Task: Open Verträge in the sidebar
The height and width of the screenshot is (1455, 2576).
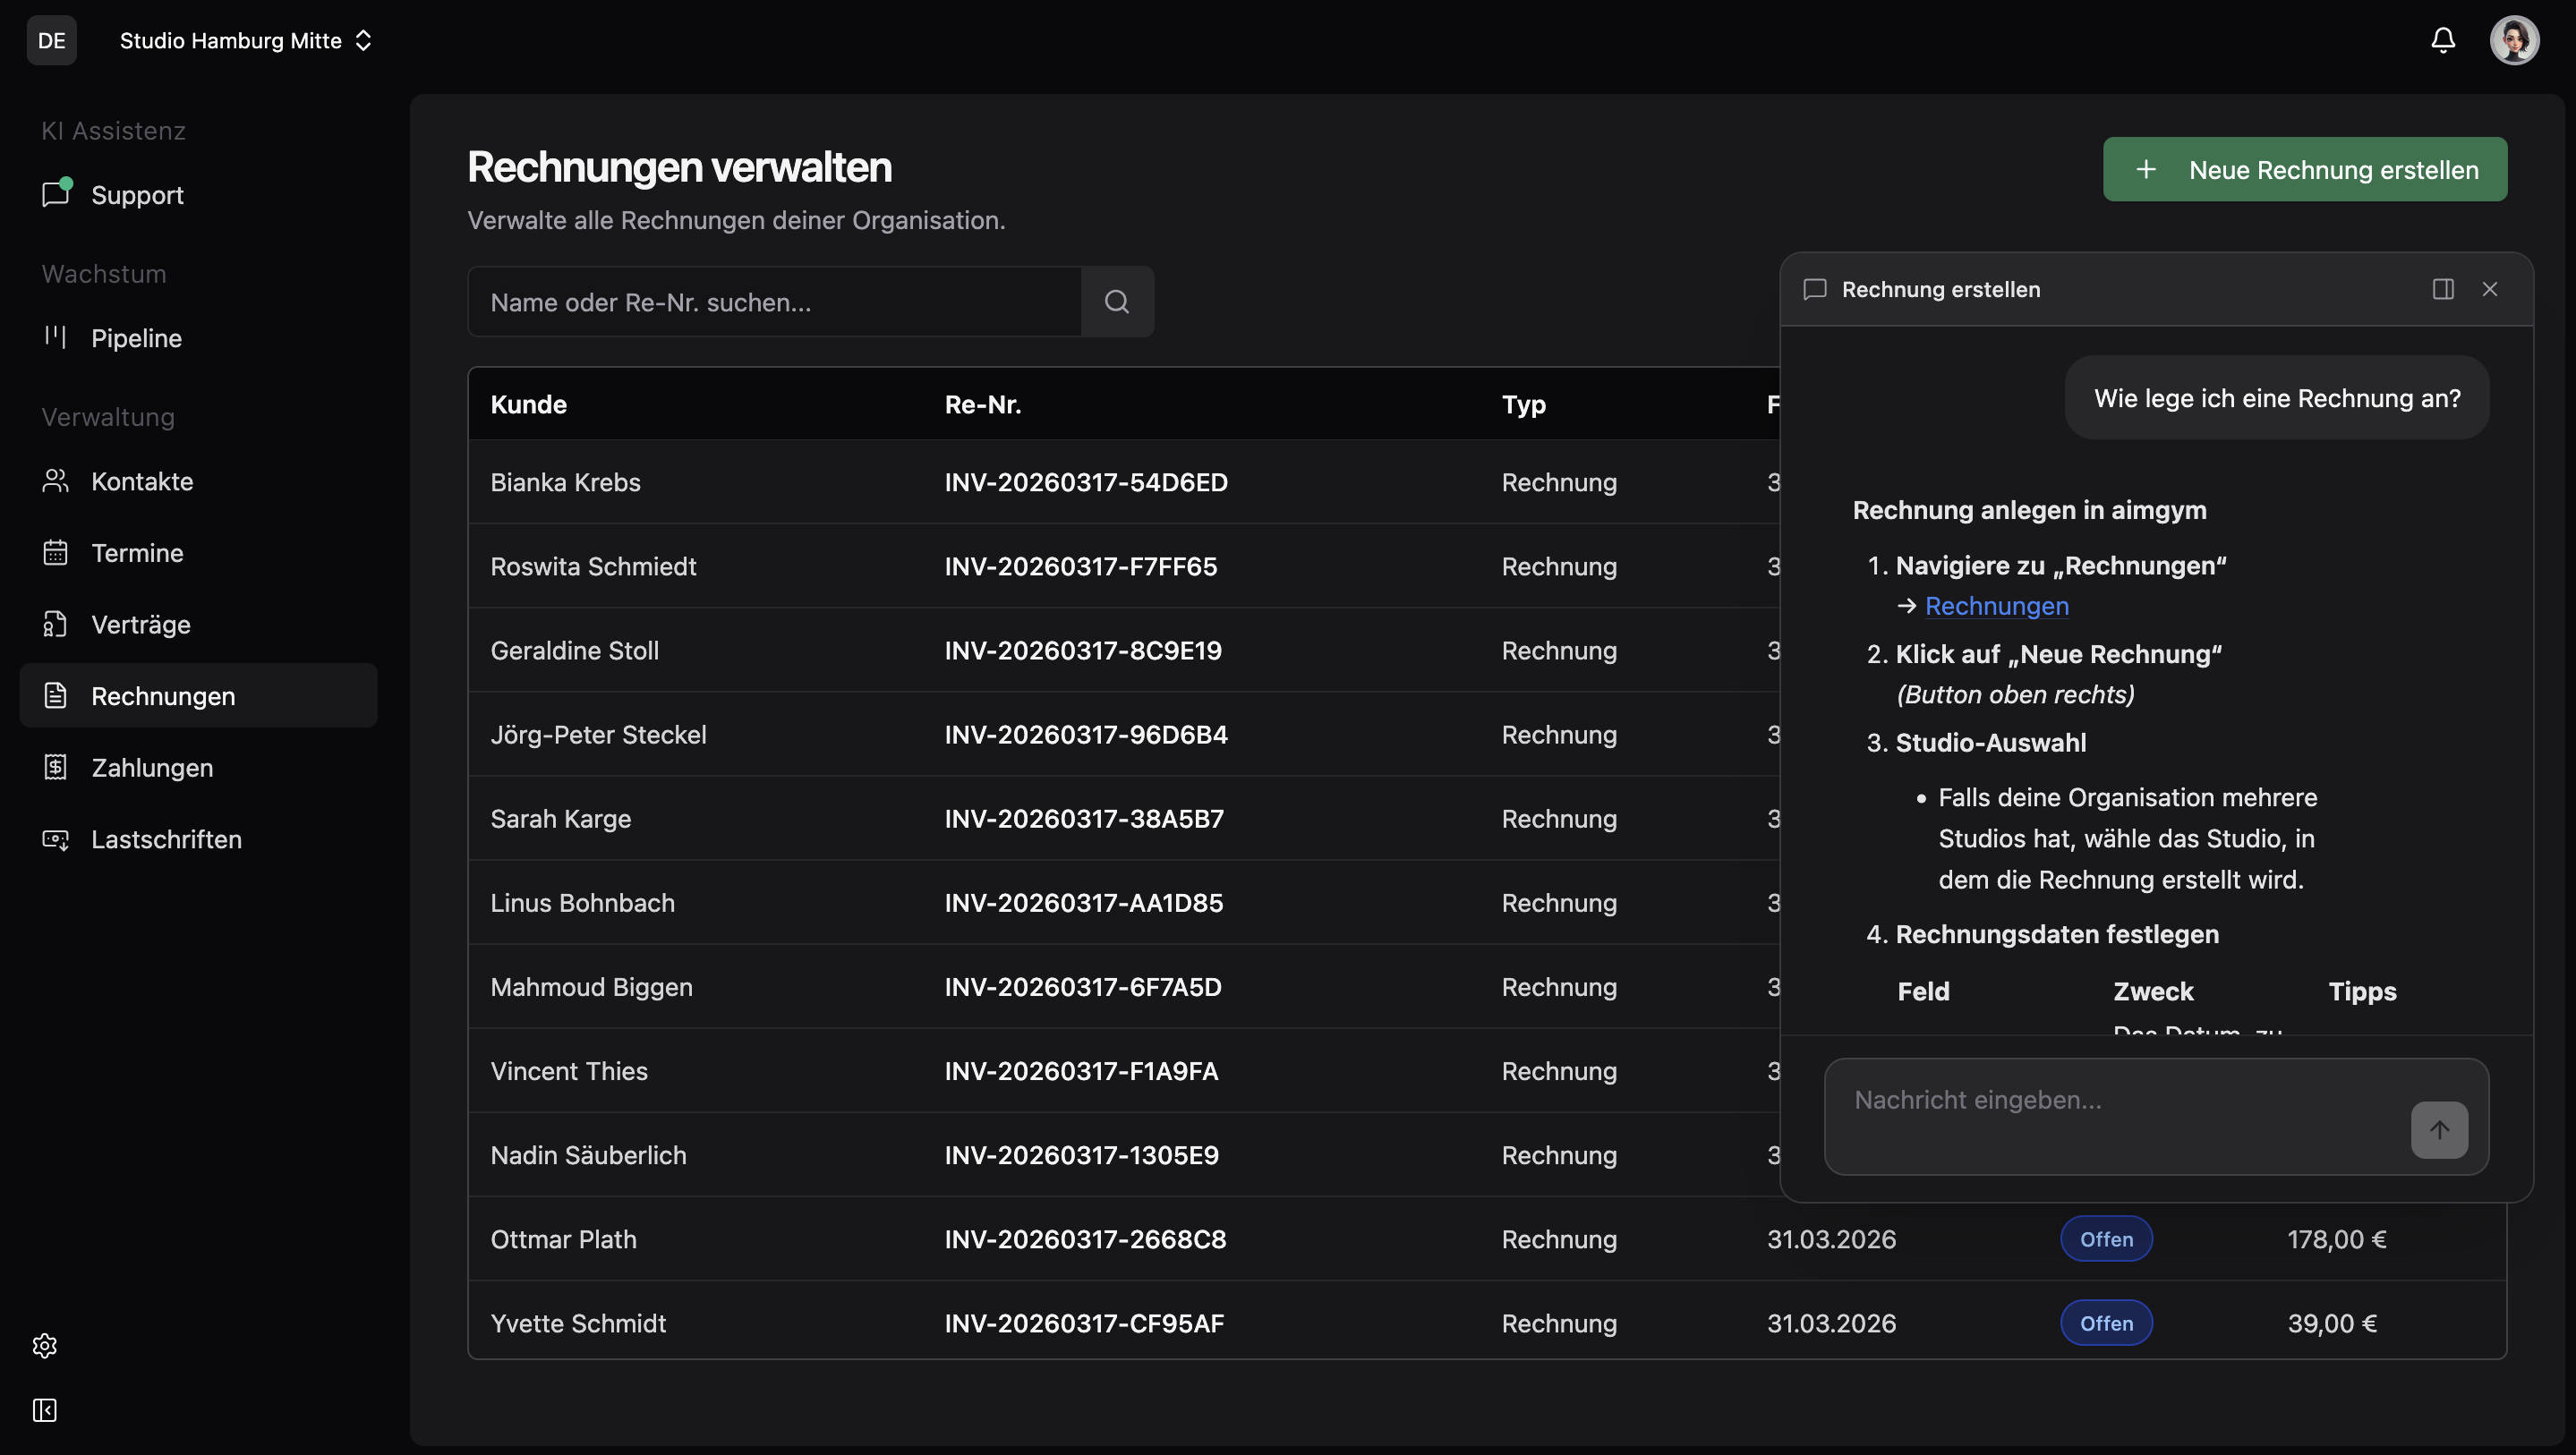Action: (198, 624)
